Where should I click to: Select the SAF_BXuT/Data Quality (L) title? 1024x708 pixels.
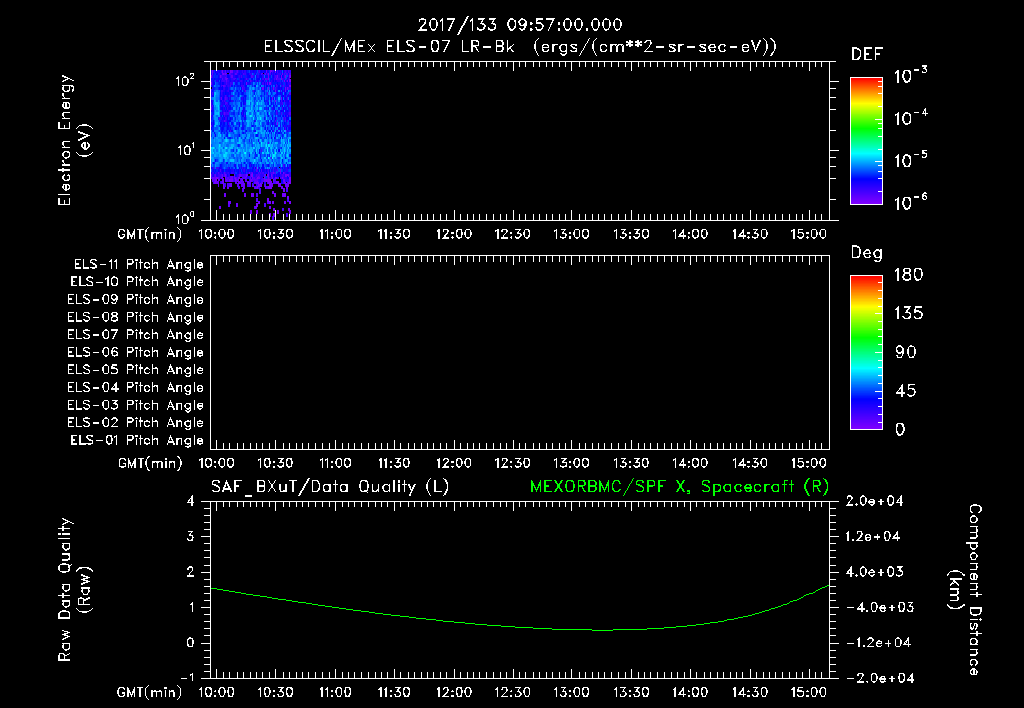coord(330,487)
